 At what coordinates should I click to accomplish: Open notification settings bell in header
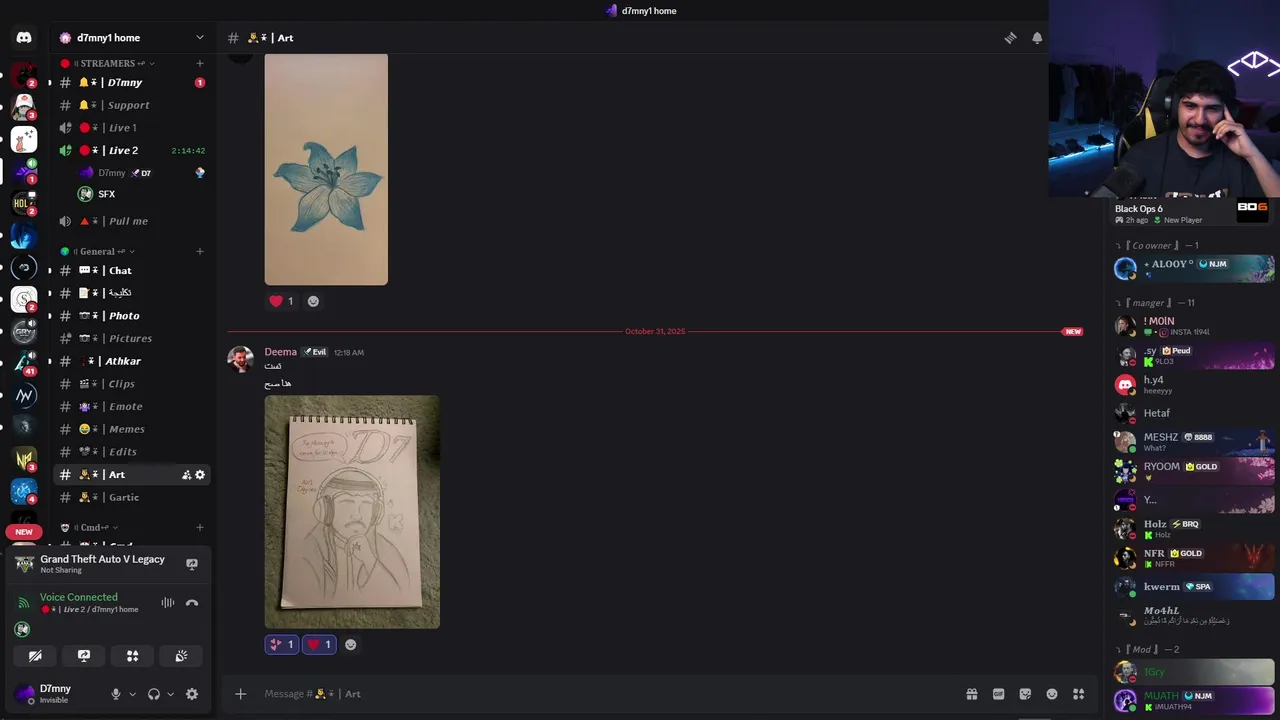click(1037, 38)
